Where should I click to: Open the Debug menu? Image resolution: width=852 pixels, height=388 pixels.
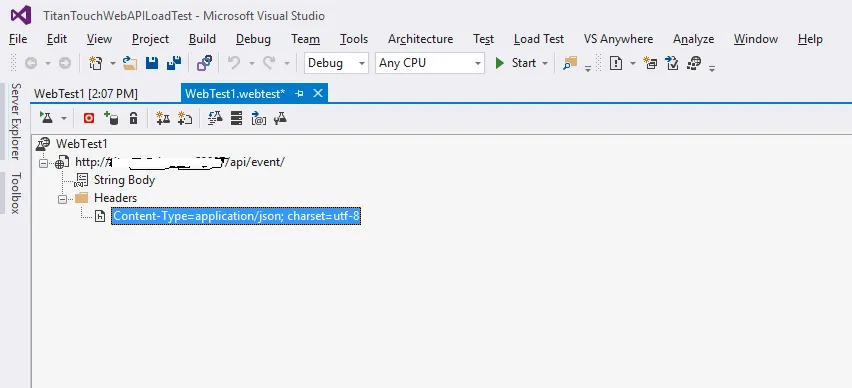253,39
